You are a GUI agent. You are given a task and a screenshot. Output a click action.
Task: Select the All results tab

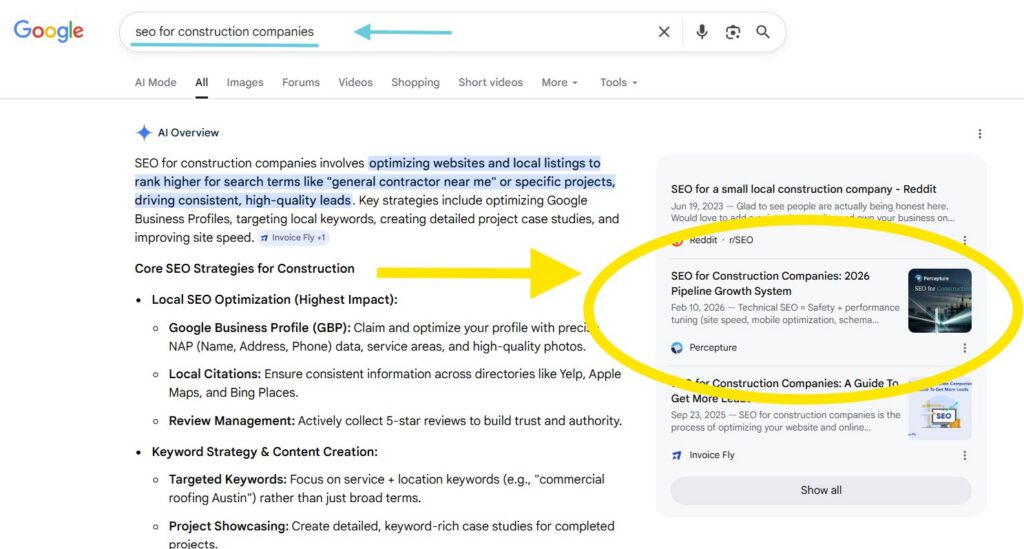(x=202, y=82)
